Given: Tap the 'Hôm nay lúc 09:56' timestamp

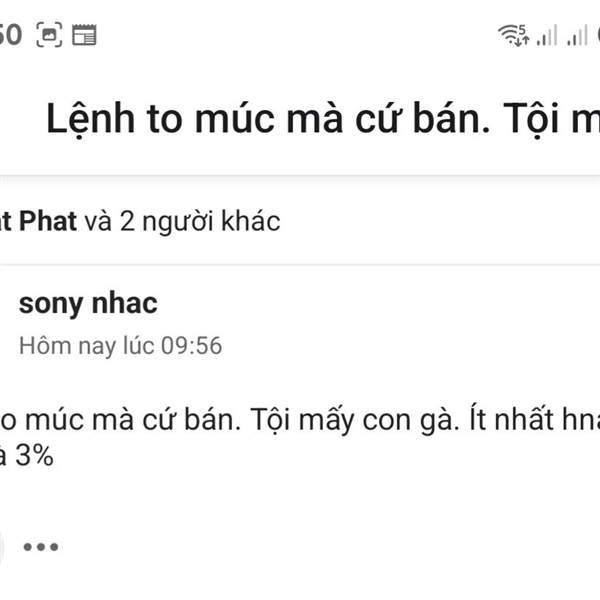Looking at the screenshot, I should (121, 346).
